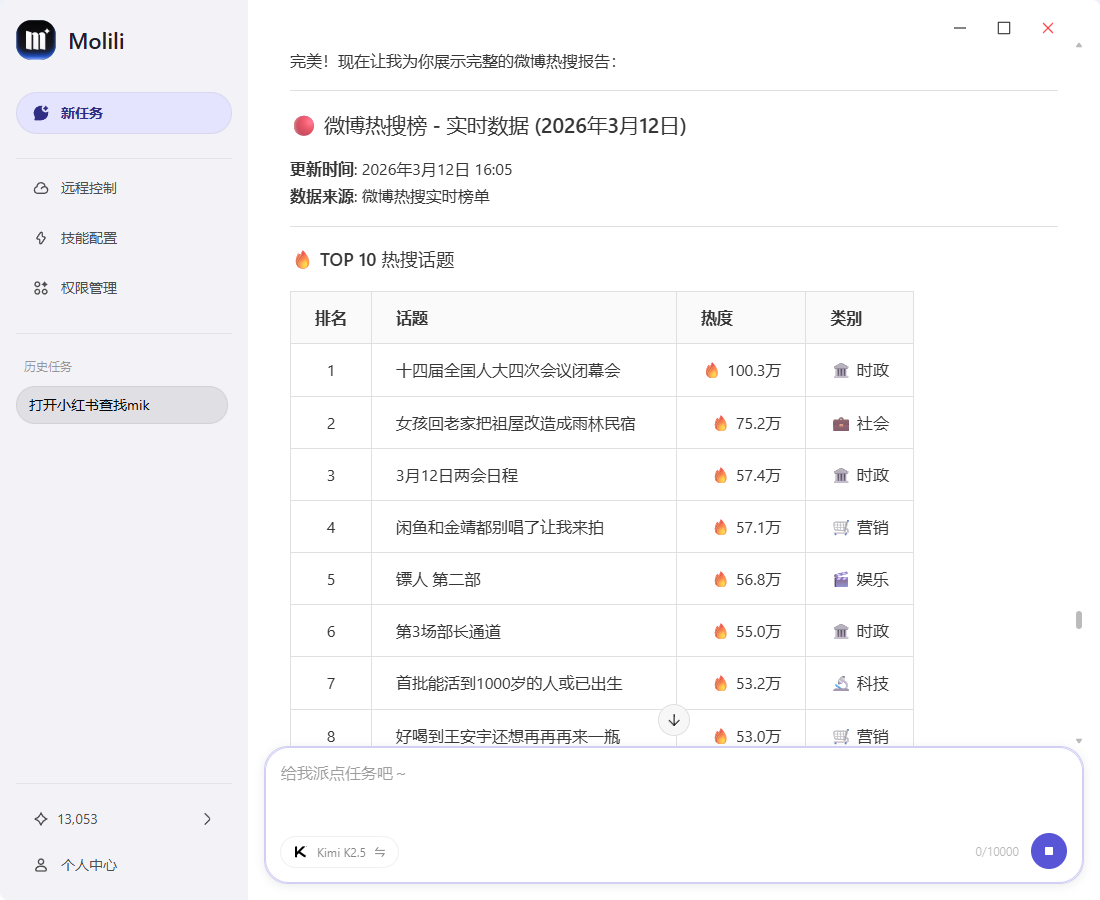Image resolution: width=1100 pixels, height=900 pixels.
Task: Click the Molili logo icon
Action: tap(36, 40)
